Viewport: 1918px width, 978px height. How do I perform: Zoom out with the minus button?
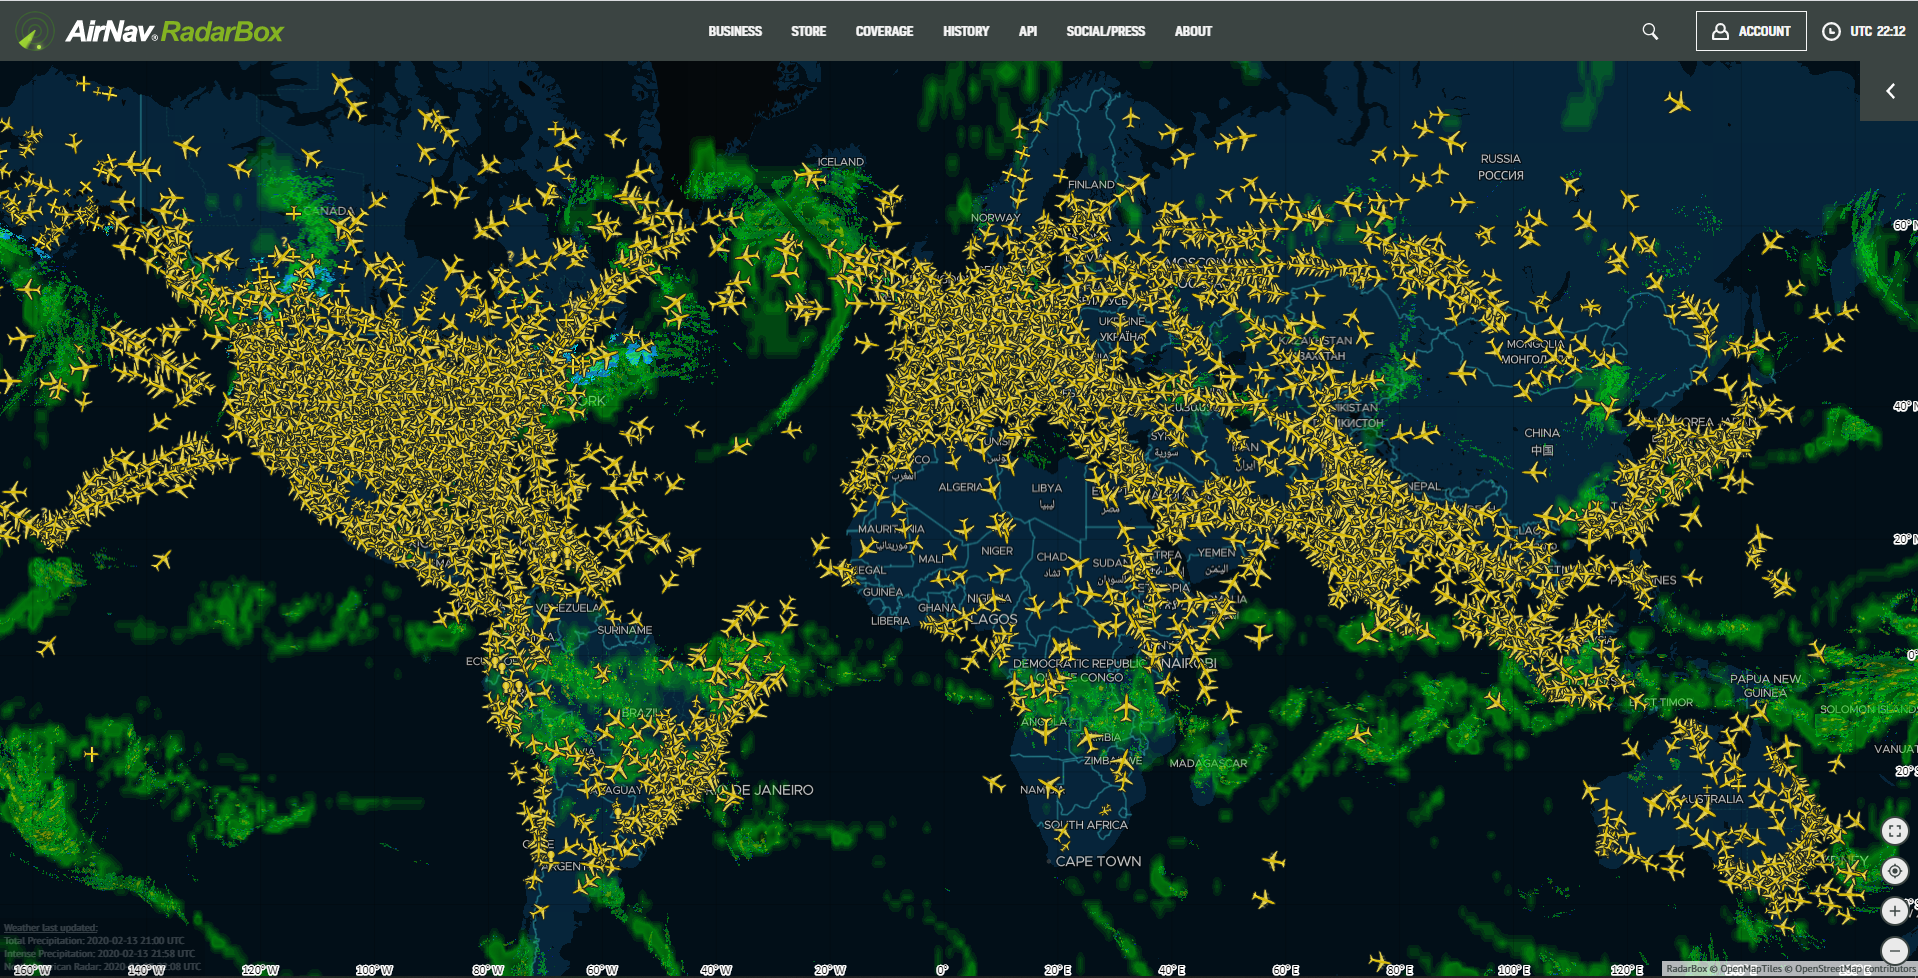[1894, 951]
